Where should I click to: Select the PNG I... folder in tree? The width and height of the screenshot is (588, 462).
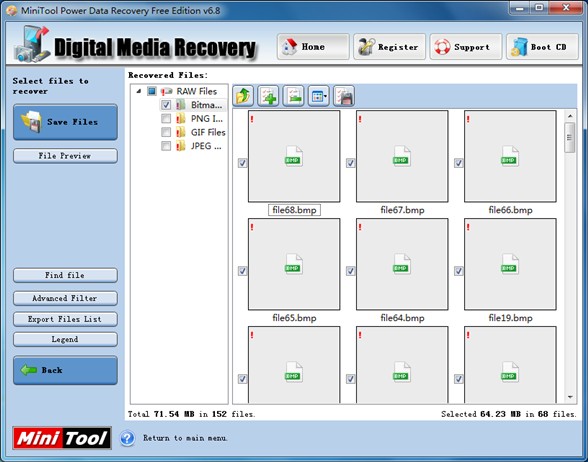[207, 119]
